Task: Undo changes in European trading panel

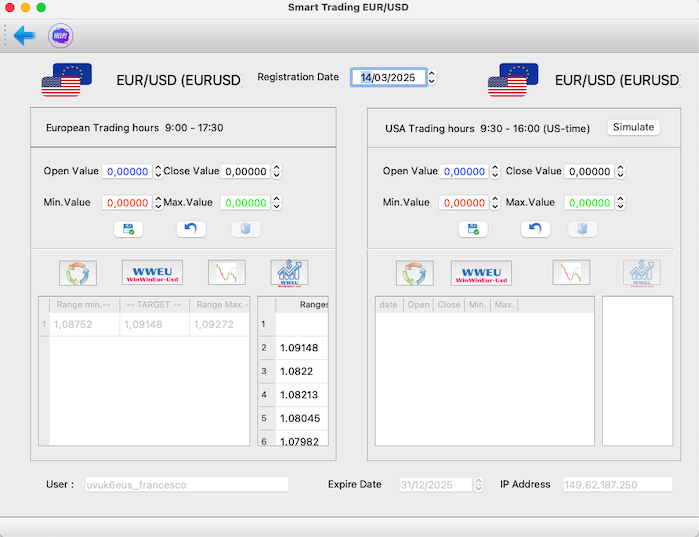Action: [x=190, y=229]
